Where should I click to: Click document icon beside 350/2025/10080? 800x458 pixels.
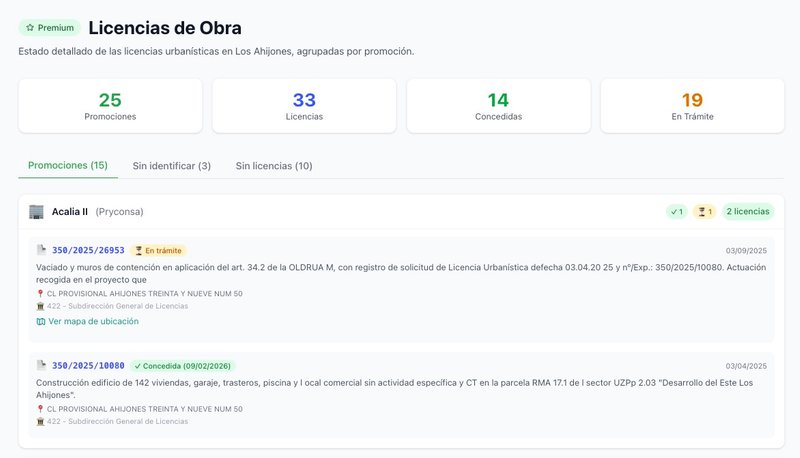[x=41, y=365]
